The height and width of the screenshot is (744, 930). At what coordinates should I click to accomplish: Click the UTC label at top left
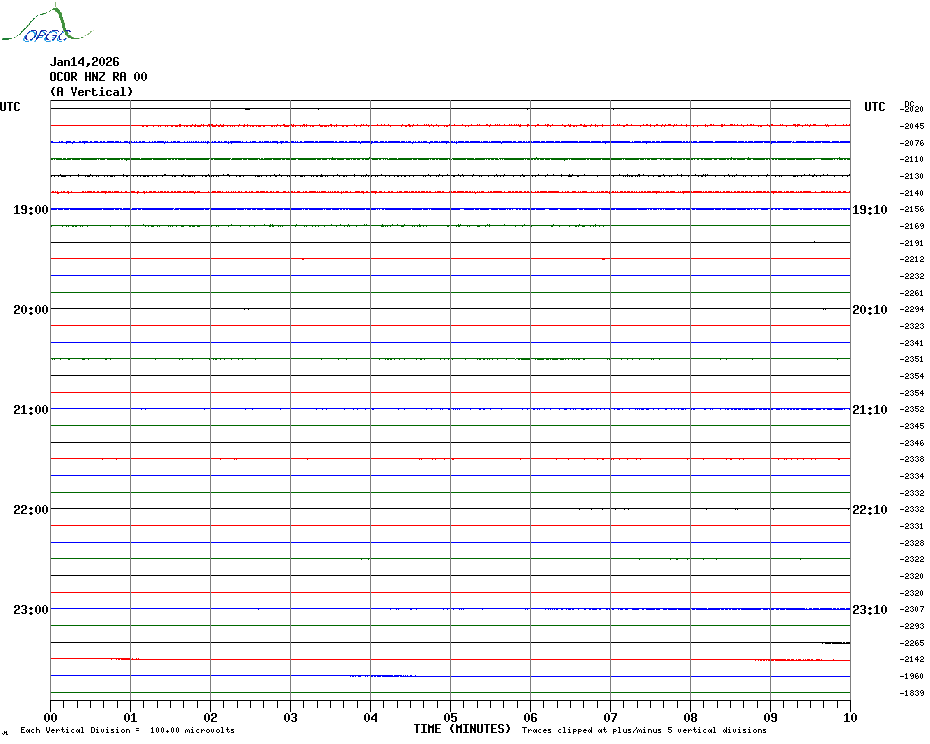[10, 107]
